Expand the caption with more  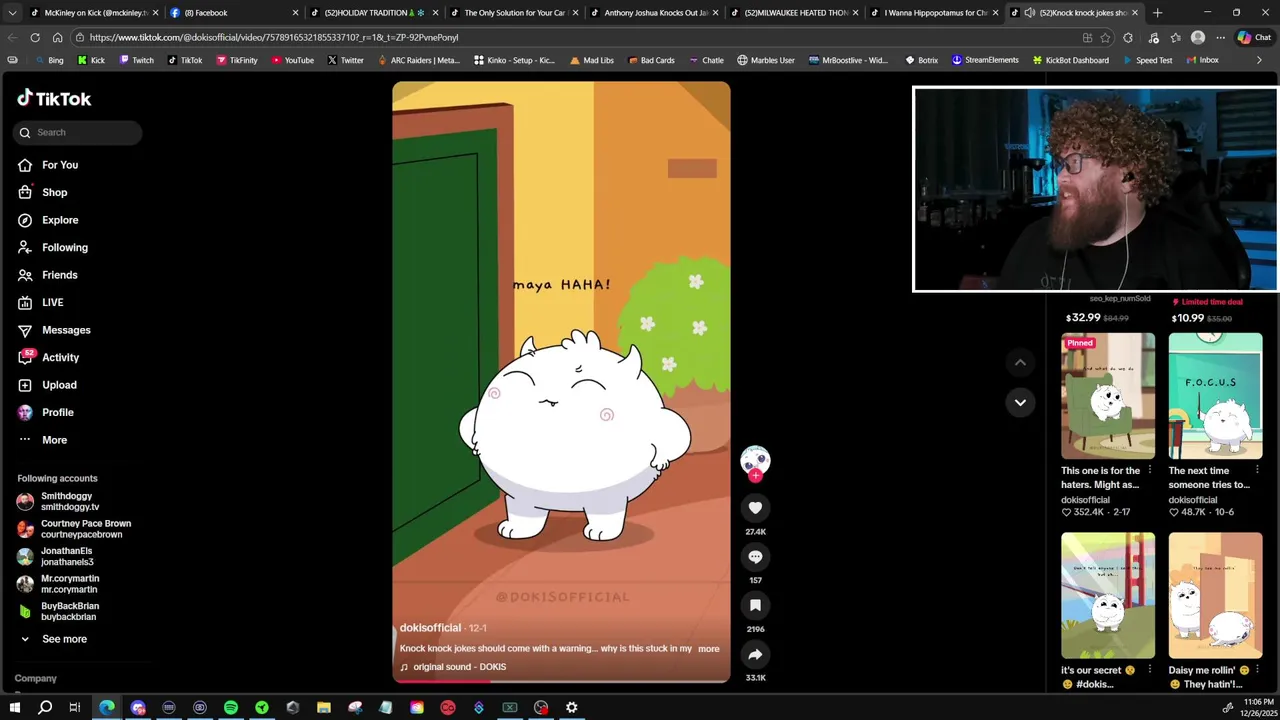point(708,649)
